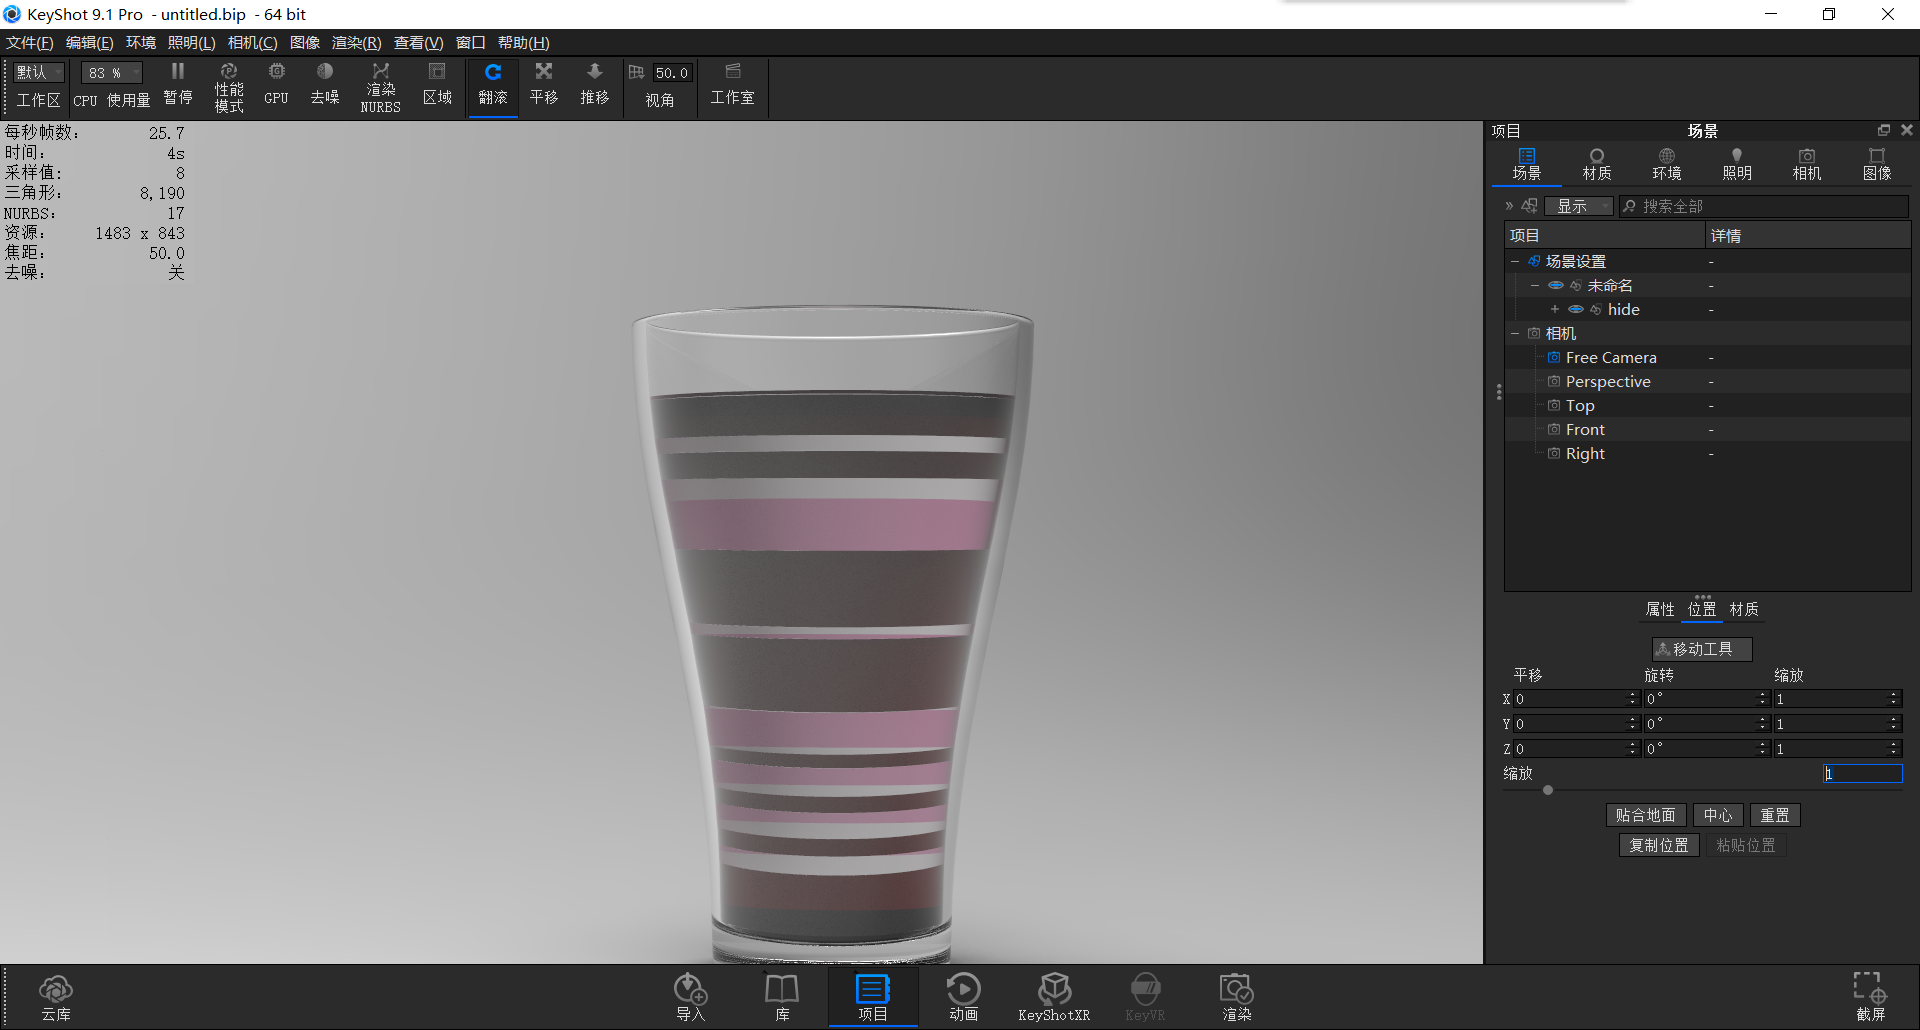This screenshot has width=1920, height=1030.
Task: Open the KeyShotXR tool
Action: click(1054, 996)
